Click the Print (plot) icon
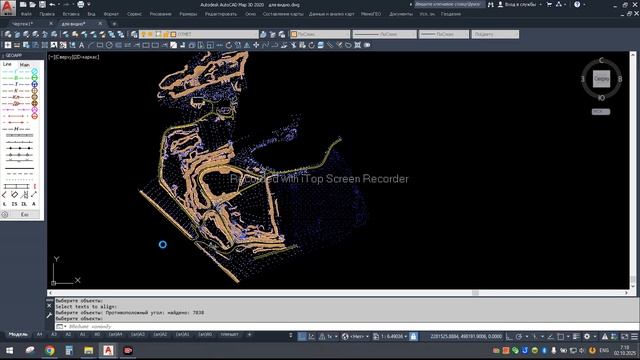The width and height of the screenshot is (640, 360). (81, 4)
